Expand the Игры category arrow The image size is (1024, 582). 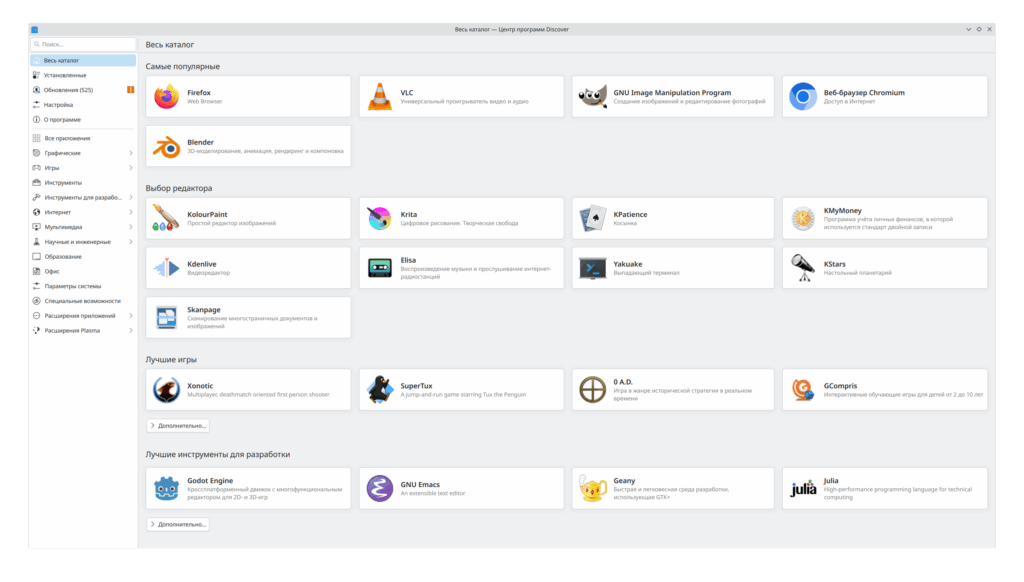coord(131,168)
